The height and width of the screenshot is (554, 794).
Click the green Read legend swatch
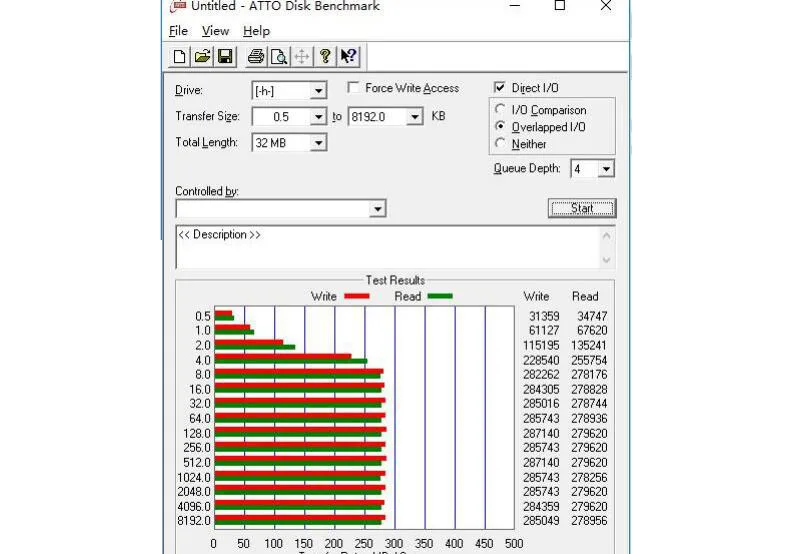pos(440,296)
